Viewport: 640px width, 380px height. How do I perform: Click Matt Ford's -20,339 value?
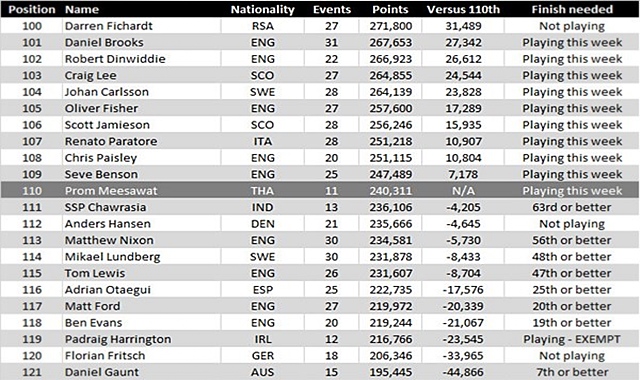click(463, 306)
